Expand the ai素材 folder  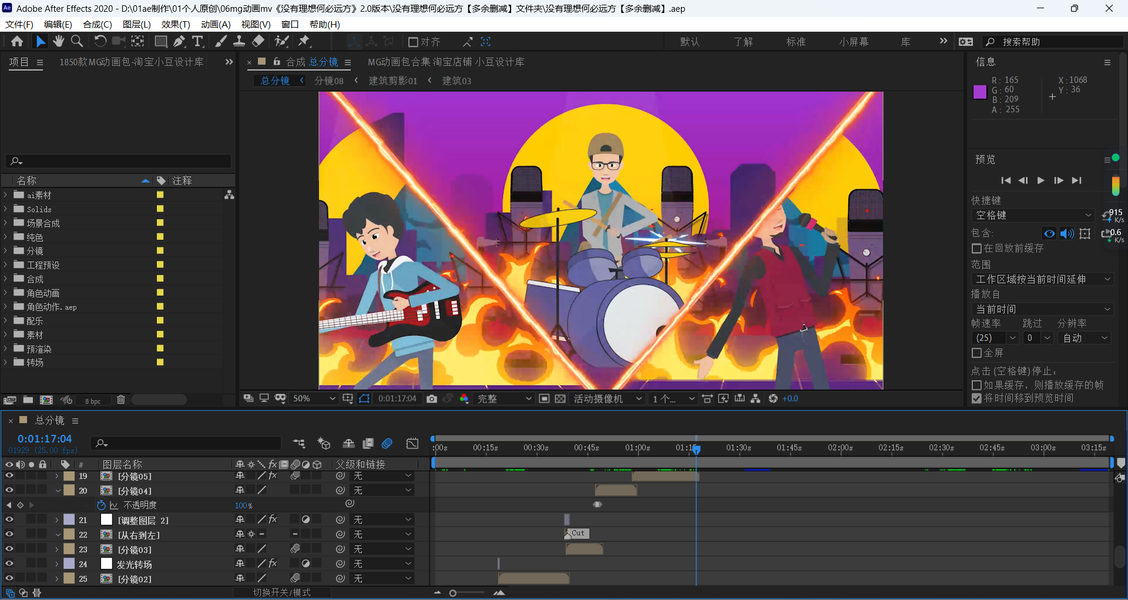[x=6, y=195]
